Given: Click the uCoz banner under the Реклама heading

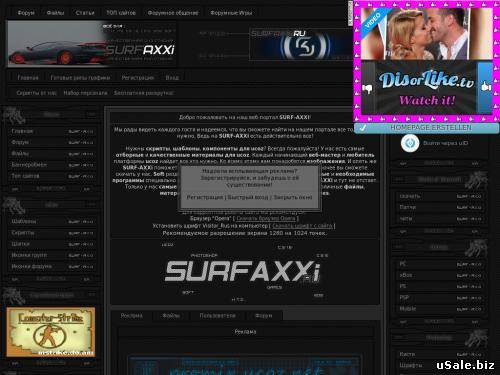Looking at the screenshot, I should click(x=245, y=366).
